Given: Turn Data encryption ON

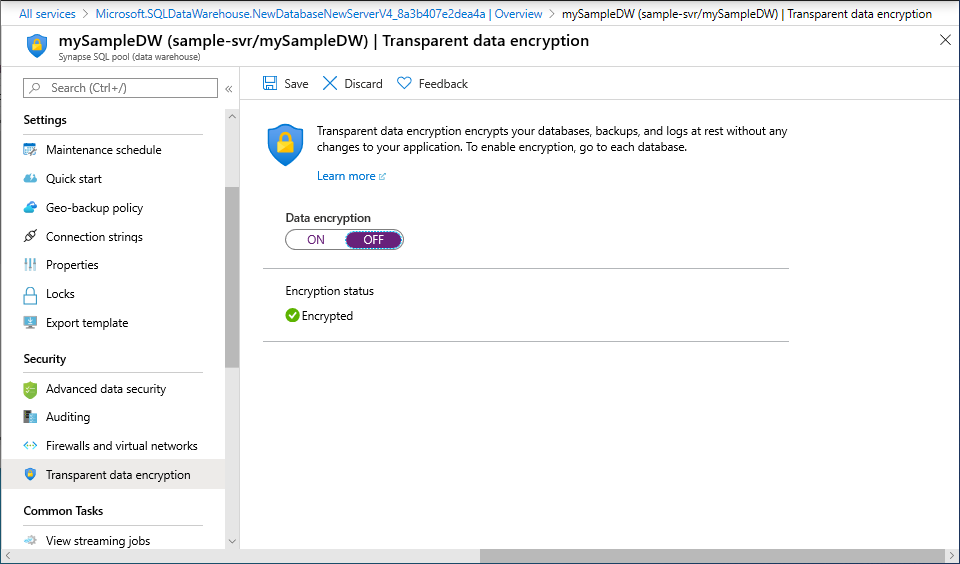Looking at the screenshot, I should [x=316, y=239].
